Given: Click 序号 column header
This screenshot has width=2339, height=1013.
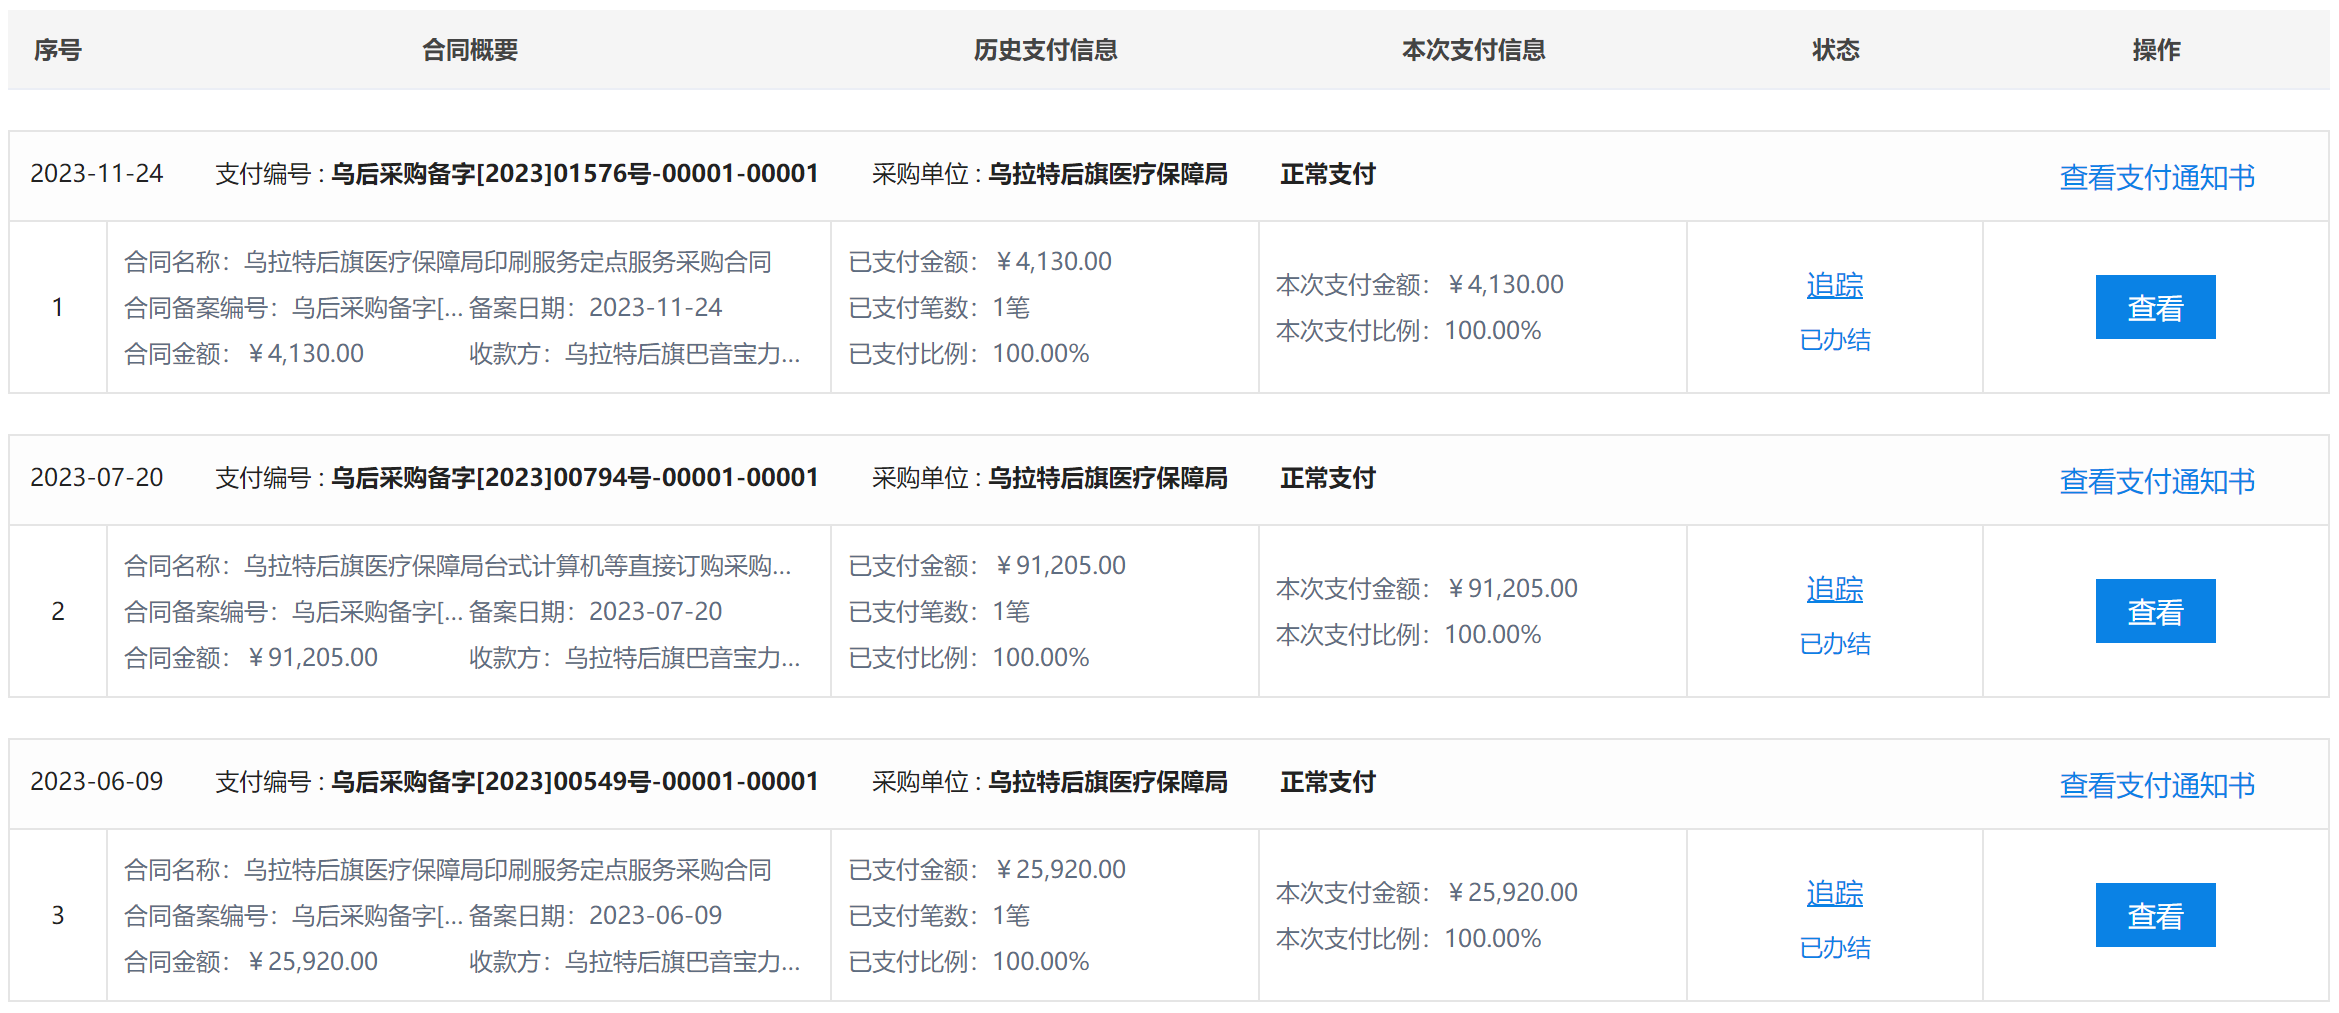Looking at the screenshot, I should coord(58,50).
